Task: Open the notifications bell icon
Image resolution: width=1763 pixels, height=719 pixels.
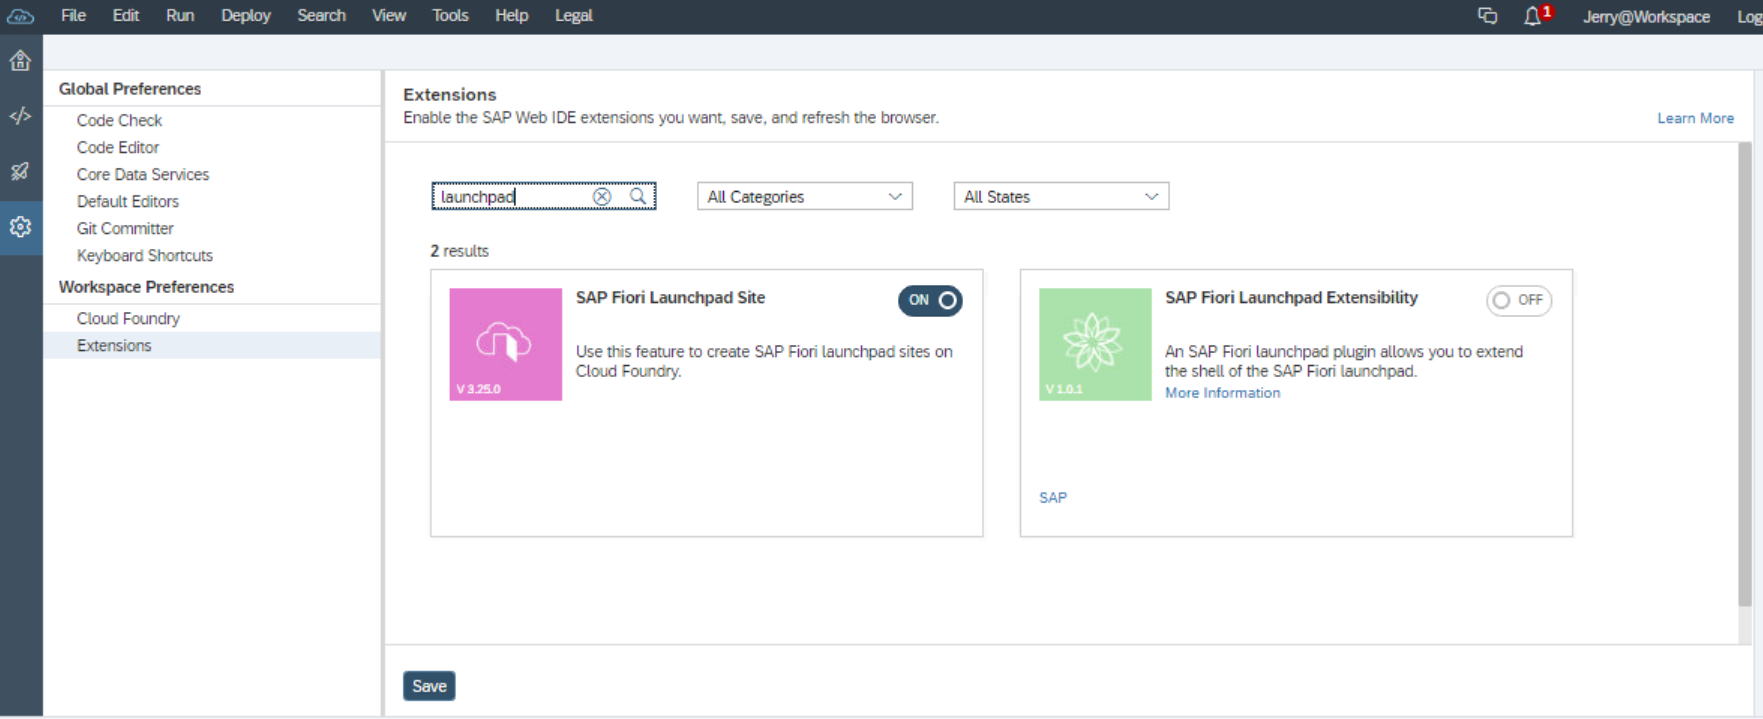Action: pos(1532,16)
